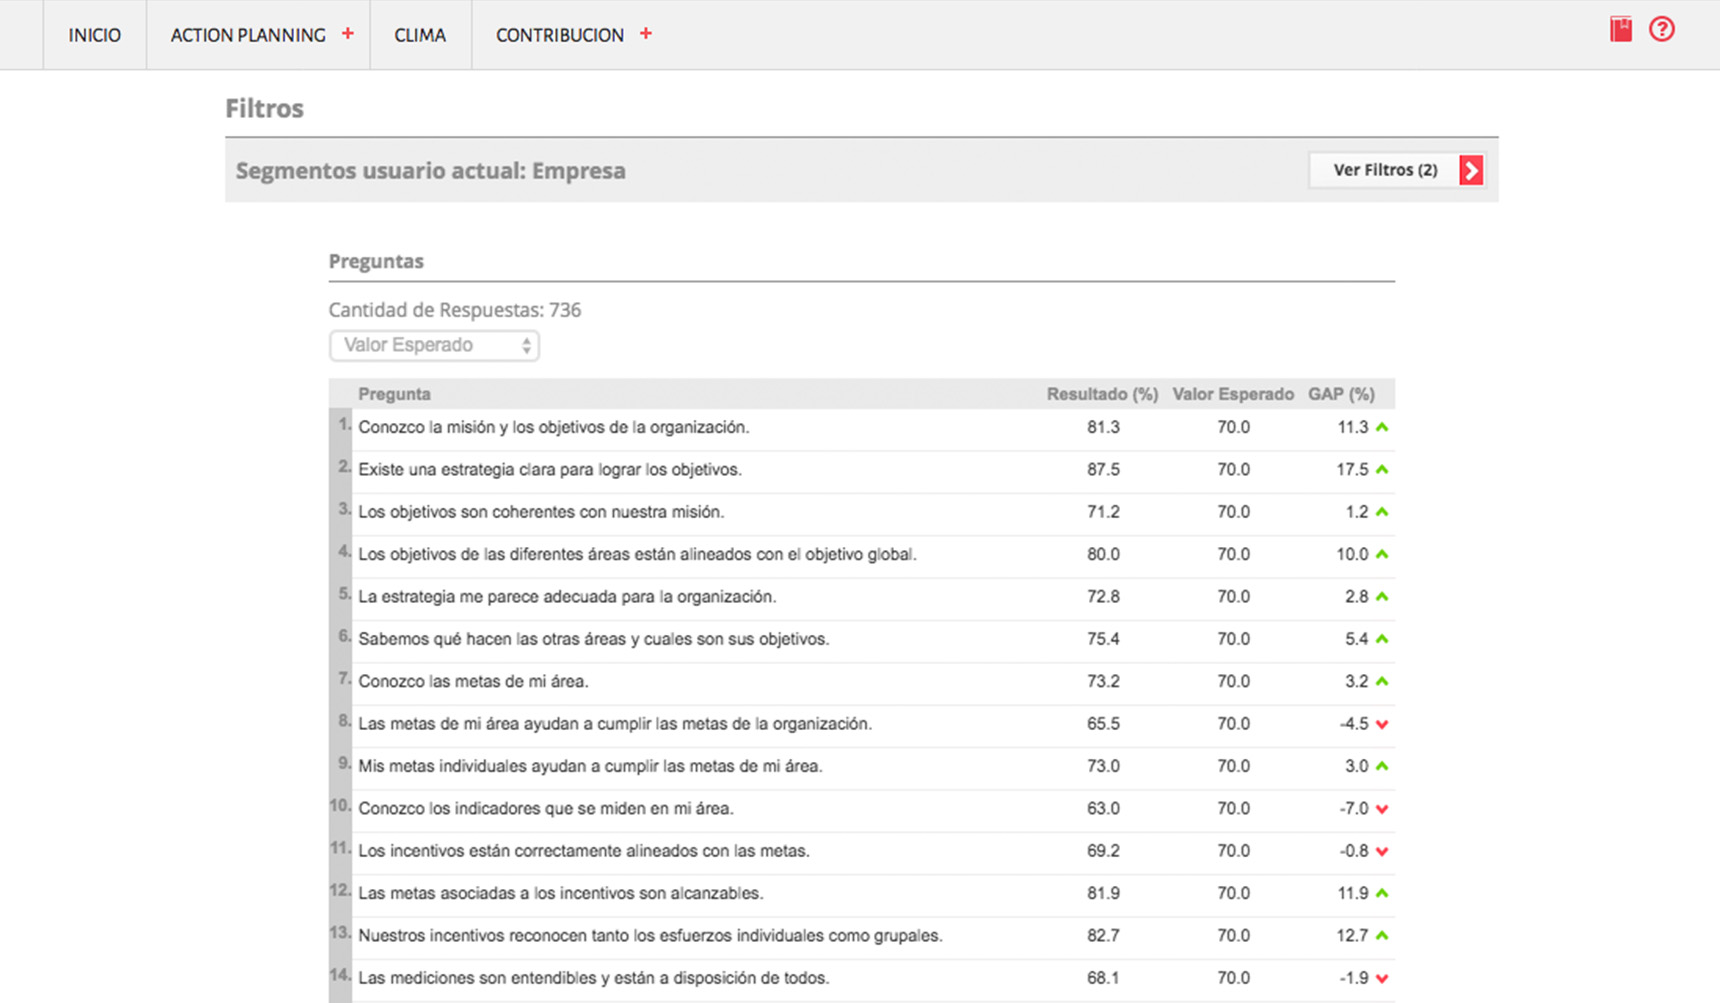
Task: Open the help question mark icon
Action: [x=1662, y=30]
